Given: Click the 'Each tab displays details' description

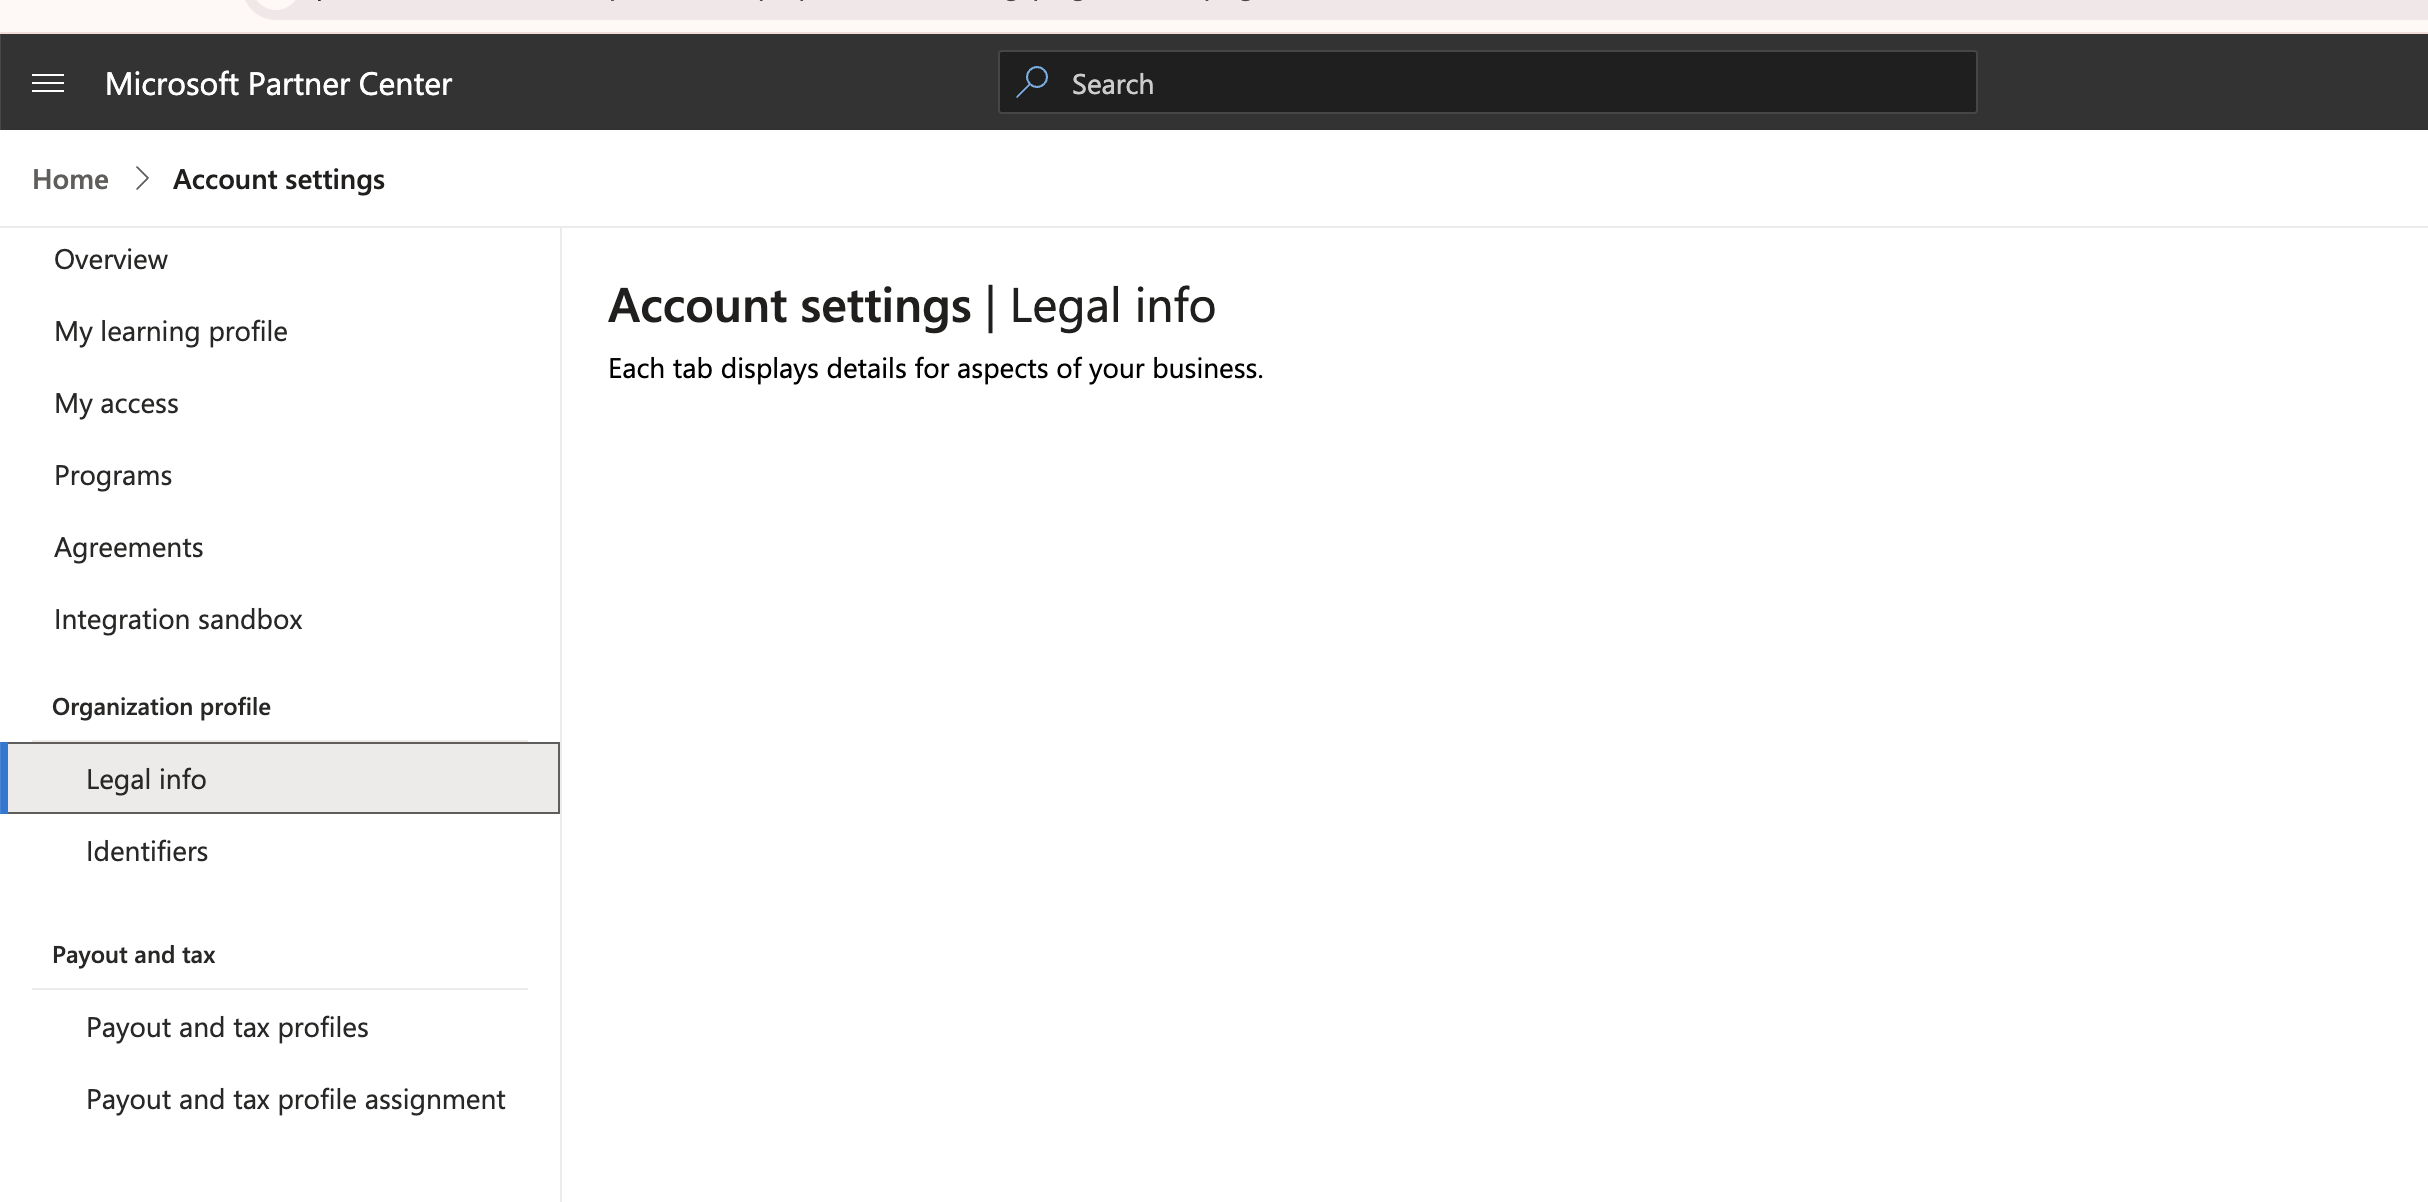Looking at the screenshot, I should click(x=935, y=369).
